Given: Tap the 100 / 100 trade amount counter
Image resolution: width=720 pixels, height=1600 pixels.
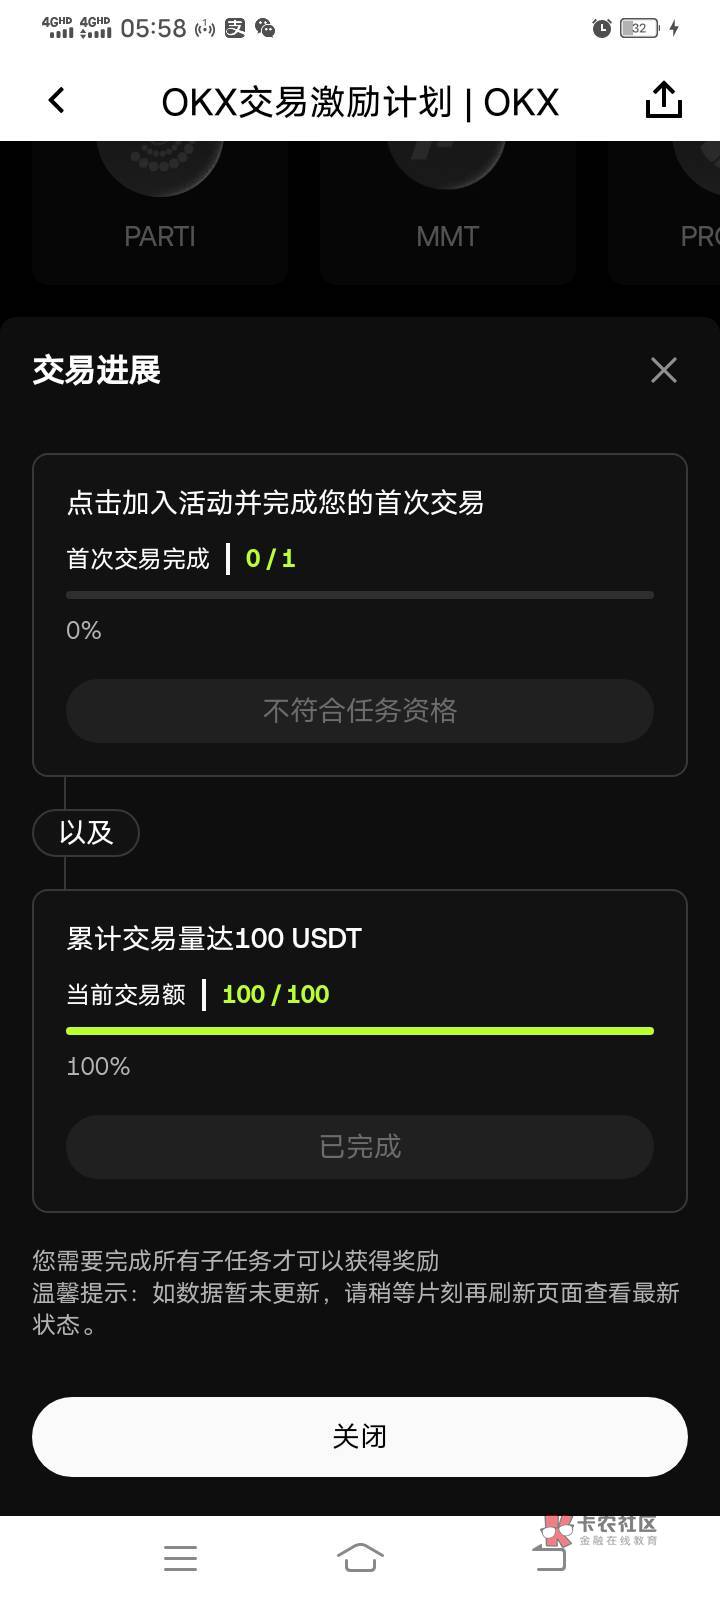Looking at the screenshot, I should click(x=275, y=994).
